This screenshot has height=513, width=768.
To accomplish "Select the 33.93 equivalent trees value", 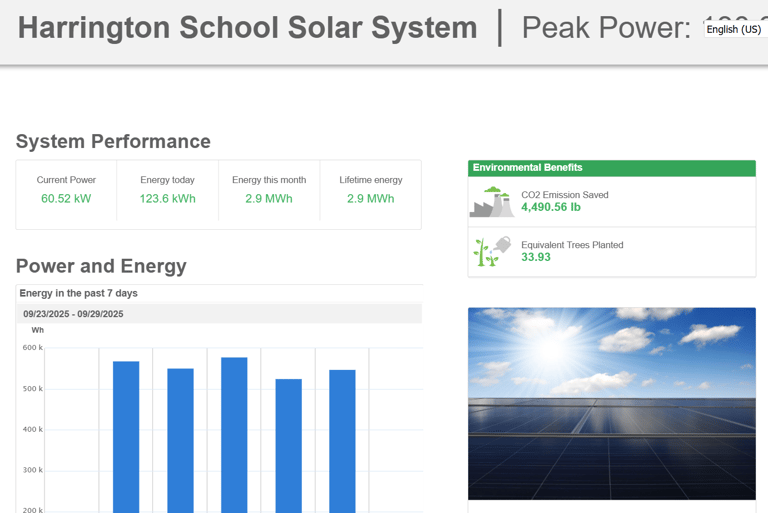I will click(536, 257).
